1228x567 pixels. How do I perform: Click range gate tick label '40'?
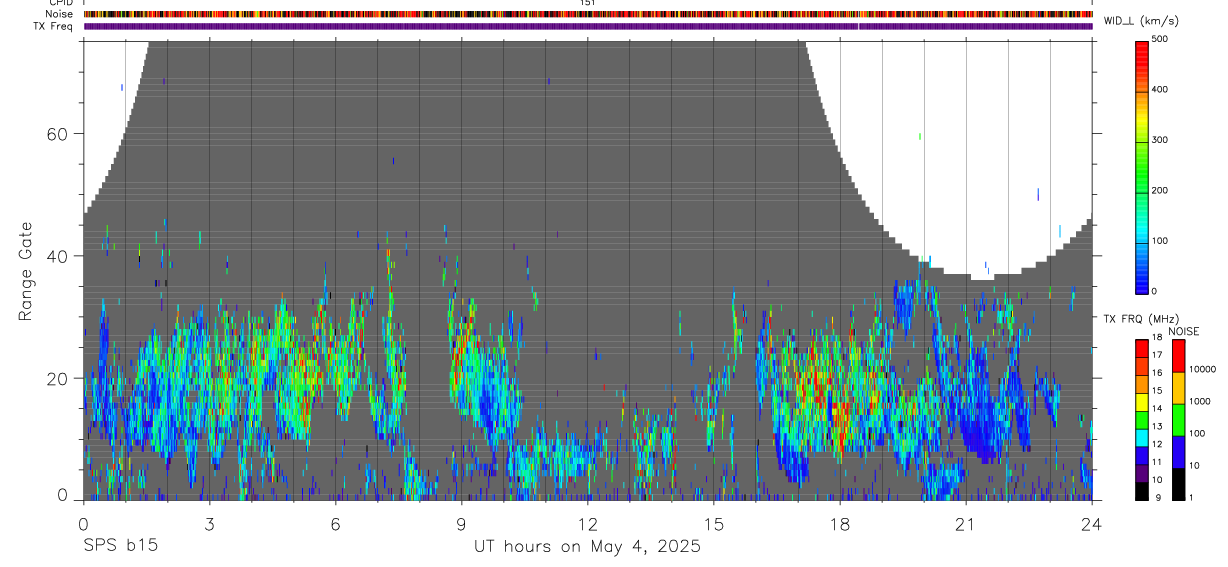coord(56,256)
